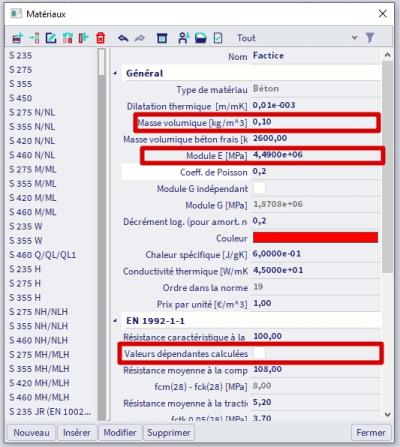This screenshot has height=447, width=400.
Task: Select material S 420 M/ML
Action: [33, 198]
